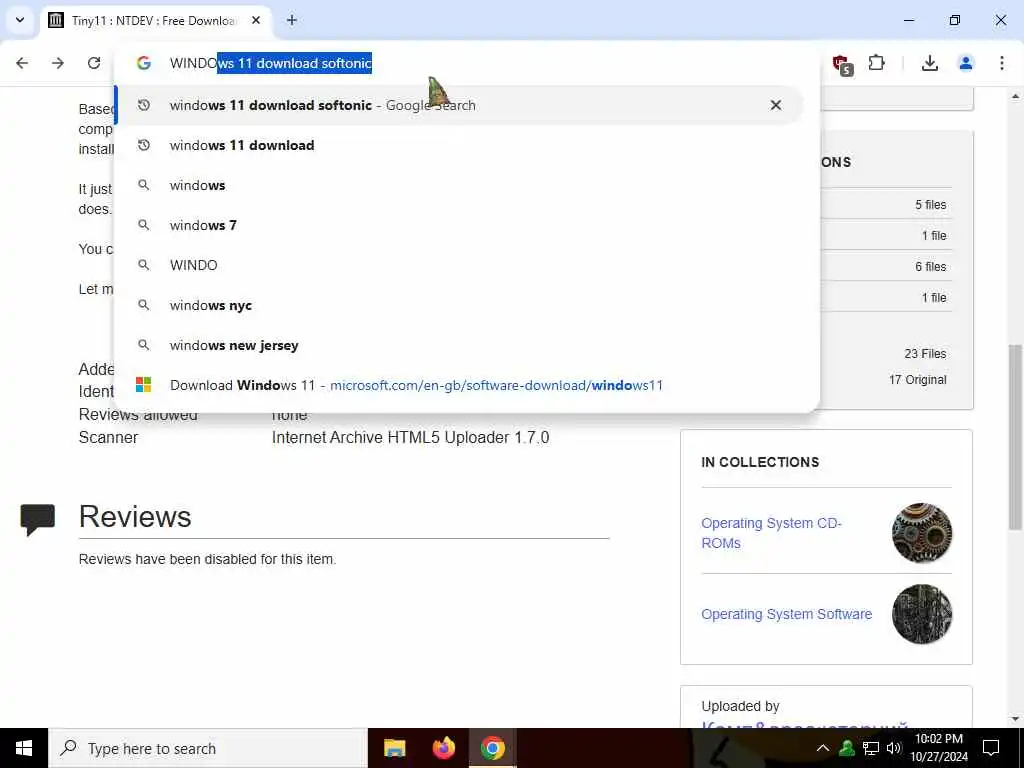Click the browser Back arrow
The image size is (1024, 768).
coord(22,63)
